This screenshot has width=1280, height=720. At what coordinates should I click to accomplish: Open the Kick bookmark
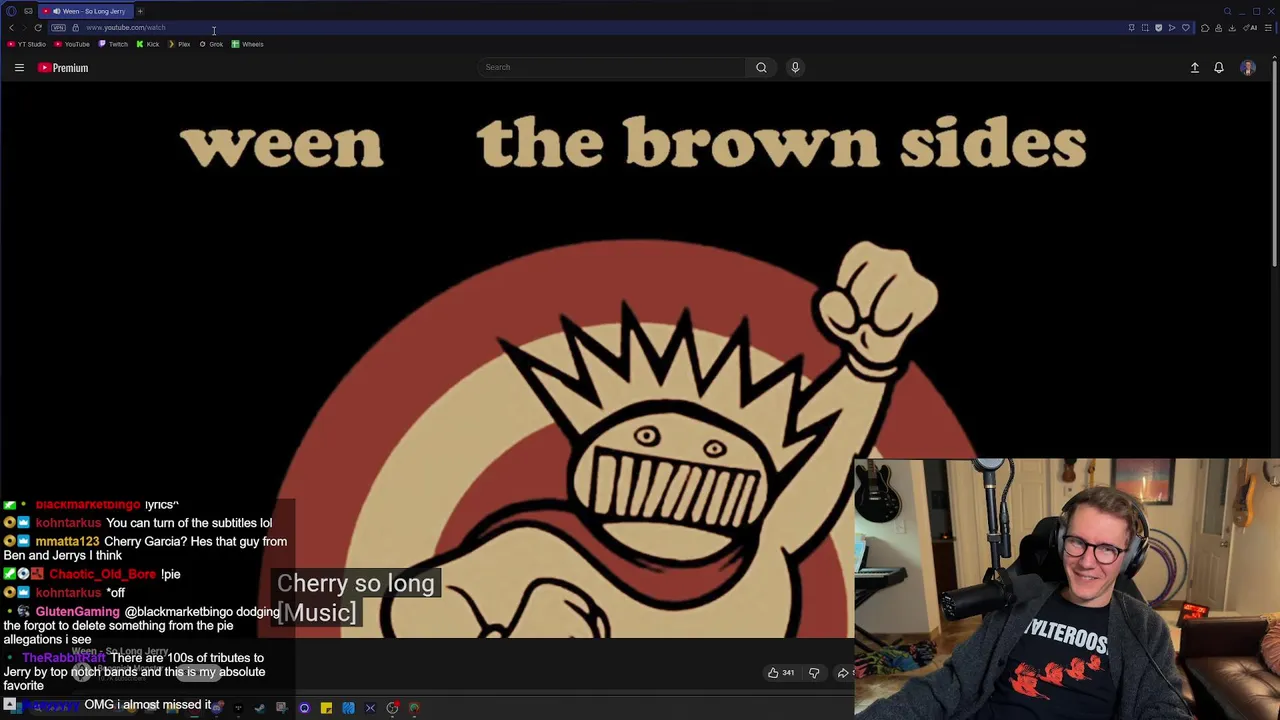coord(148,44)
